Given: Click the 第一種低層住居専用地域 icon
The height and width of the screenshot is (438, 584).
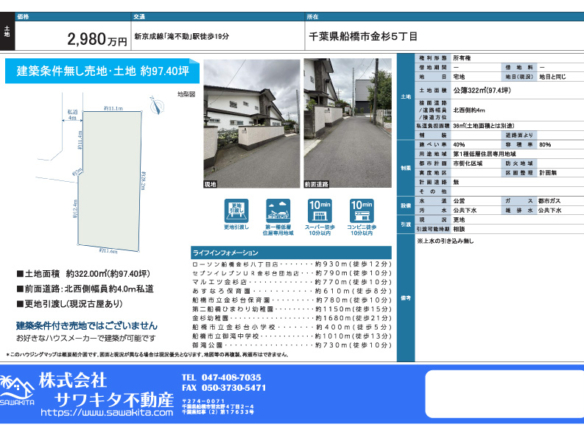Looking at the screenshot, I should [x=278, y=211].
